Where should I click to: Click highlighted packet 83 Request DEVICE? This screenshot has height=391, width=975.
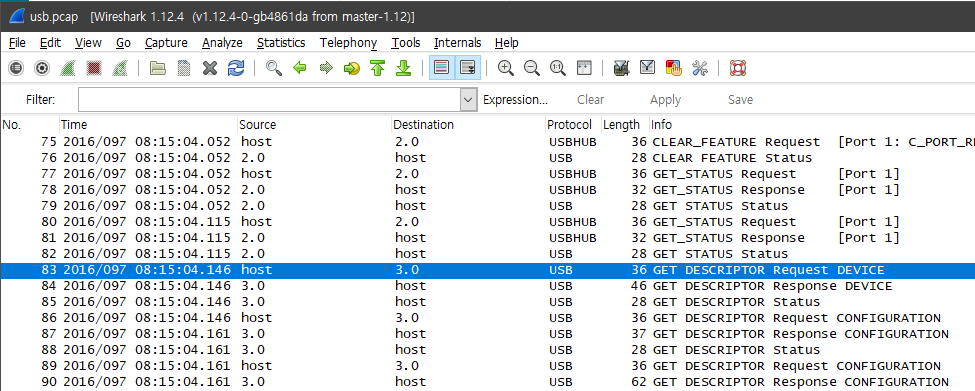(x=488, y=270)
